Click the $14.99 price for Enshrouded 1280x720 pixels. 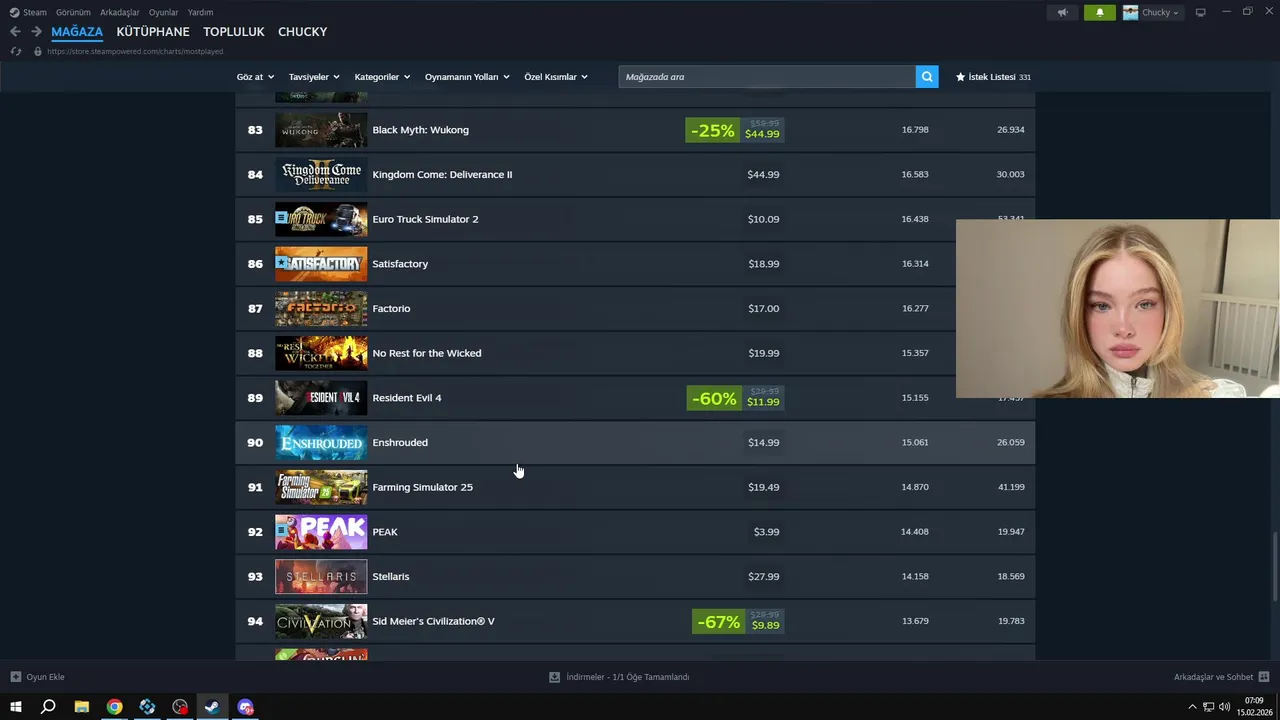[x=764, y=443]
